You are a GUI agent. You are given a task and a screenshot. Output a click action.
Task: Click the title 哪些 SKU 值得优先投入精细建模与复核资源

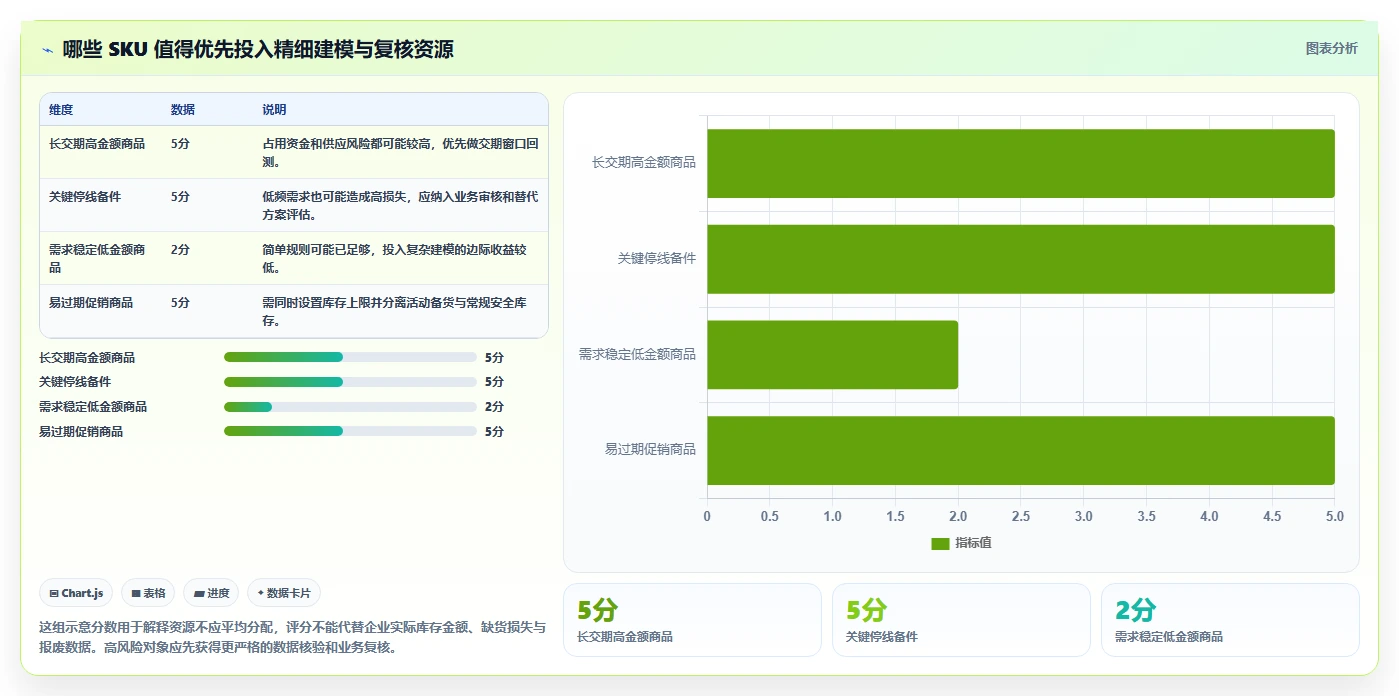[x=258, y=49]
